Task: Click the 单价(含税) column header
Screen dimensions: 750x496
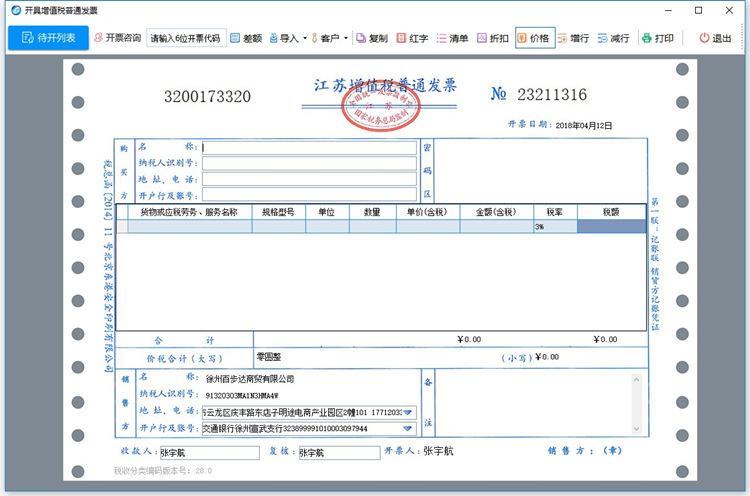Action: click(428, 212)
